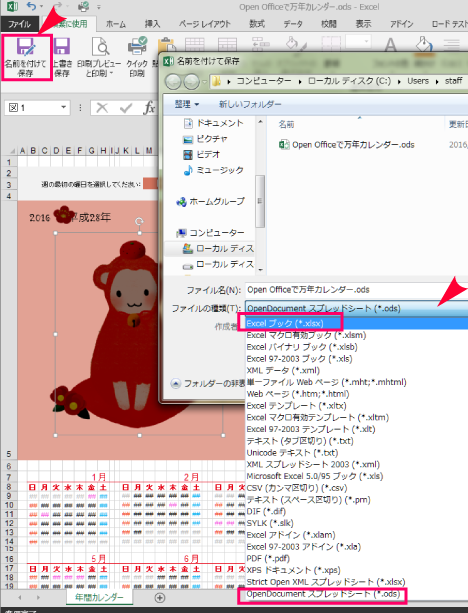Choose Excel バイナリ ブック (*.xlsb) type
Screen dimensions: 468x613
pyautogui.click(x=302, y=347)
